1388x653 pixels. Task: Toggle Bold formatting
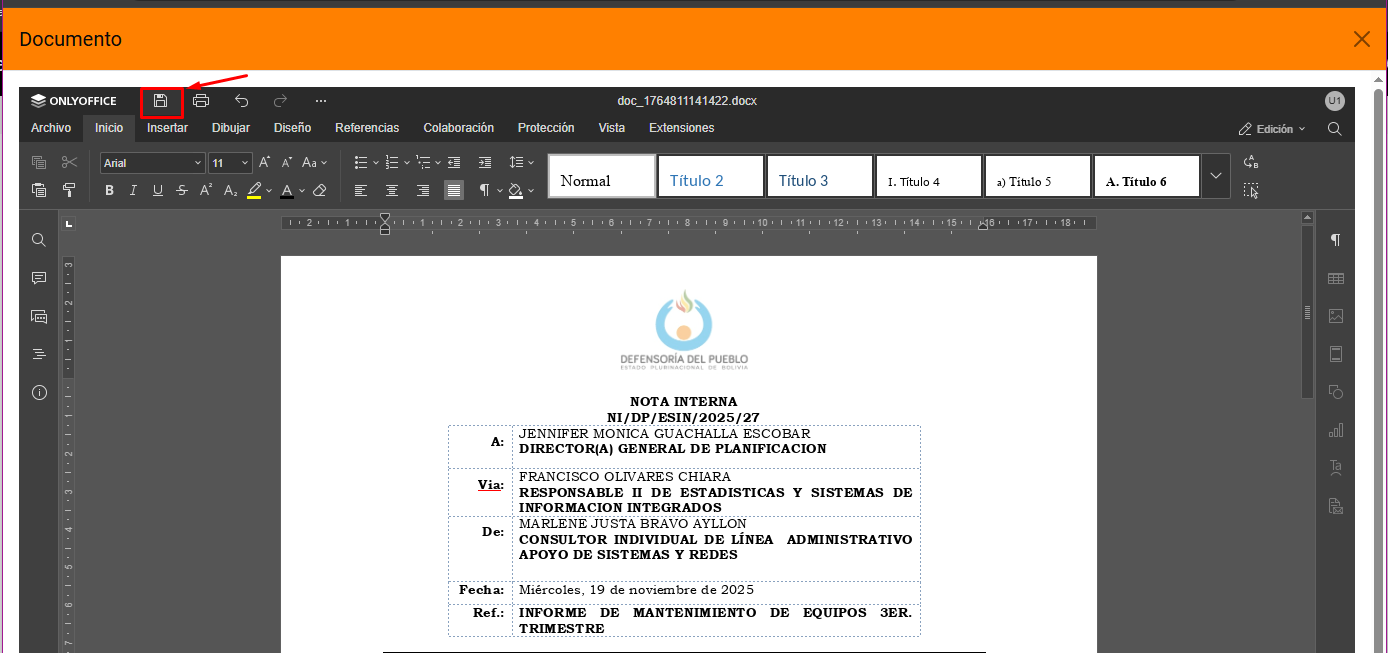(x=109, y=190)
